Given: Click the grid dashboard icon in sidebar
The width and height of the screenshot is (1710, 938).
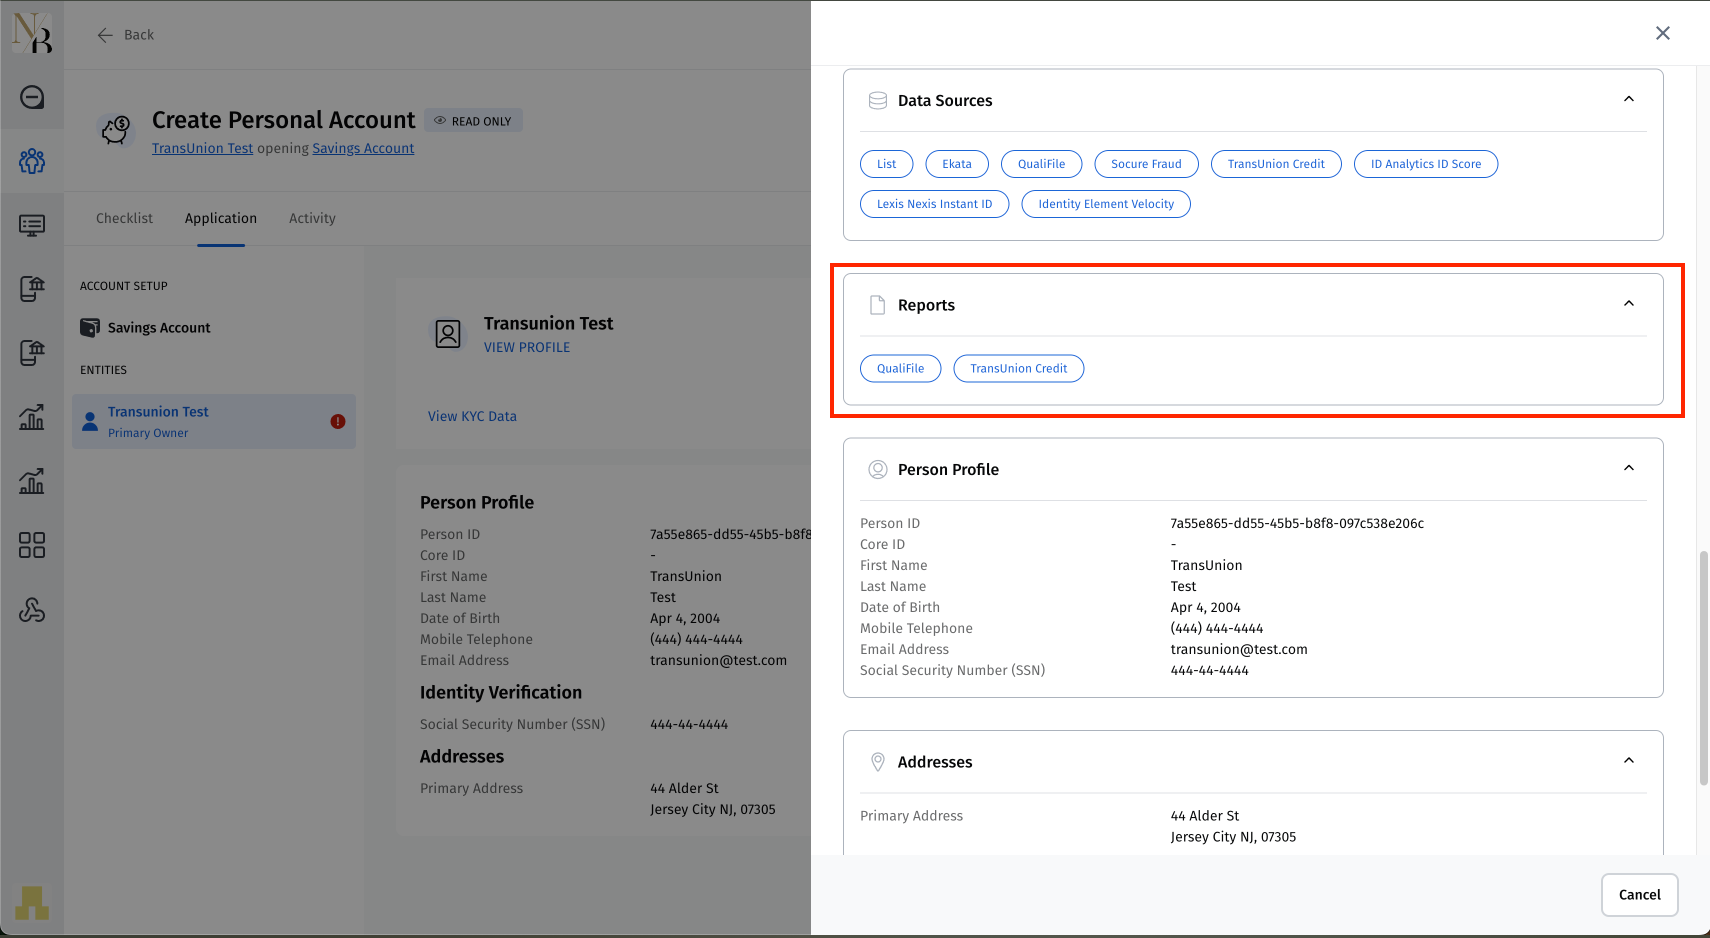Looking at the screenshot, I should coord(32,545).
